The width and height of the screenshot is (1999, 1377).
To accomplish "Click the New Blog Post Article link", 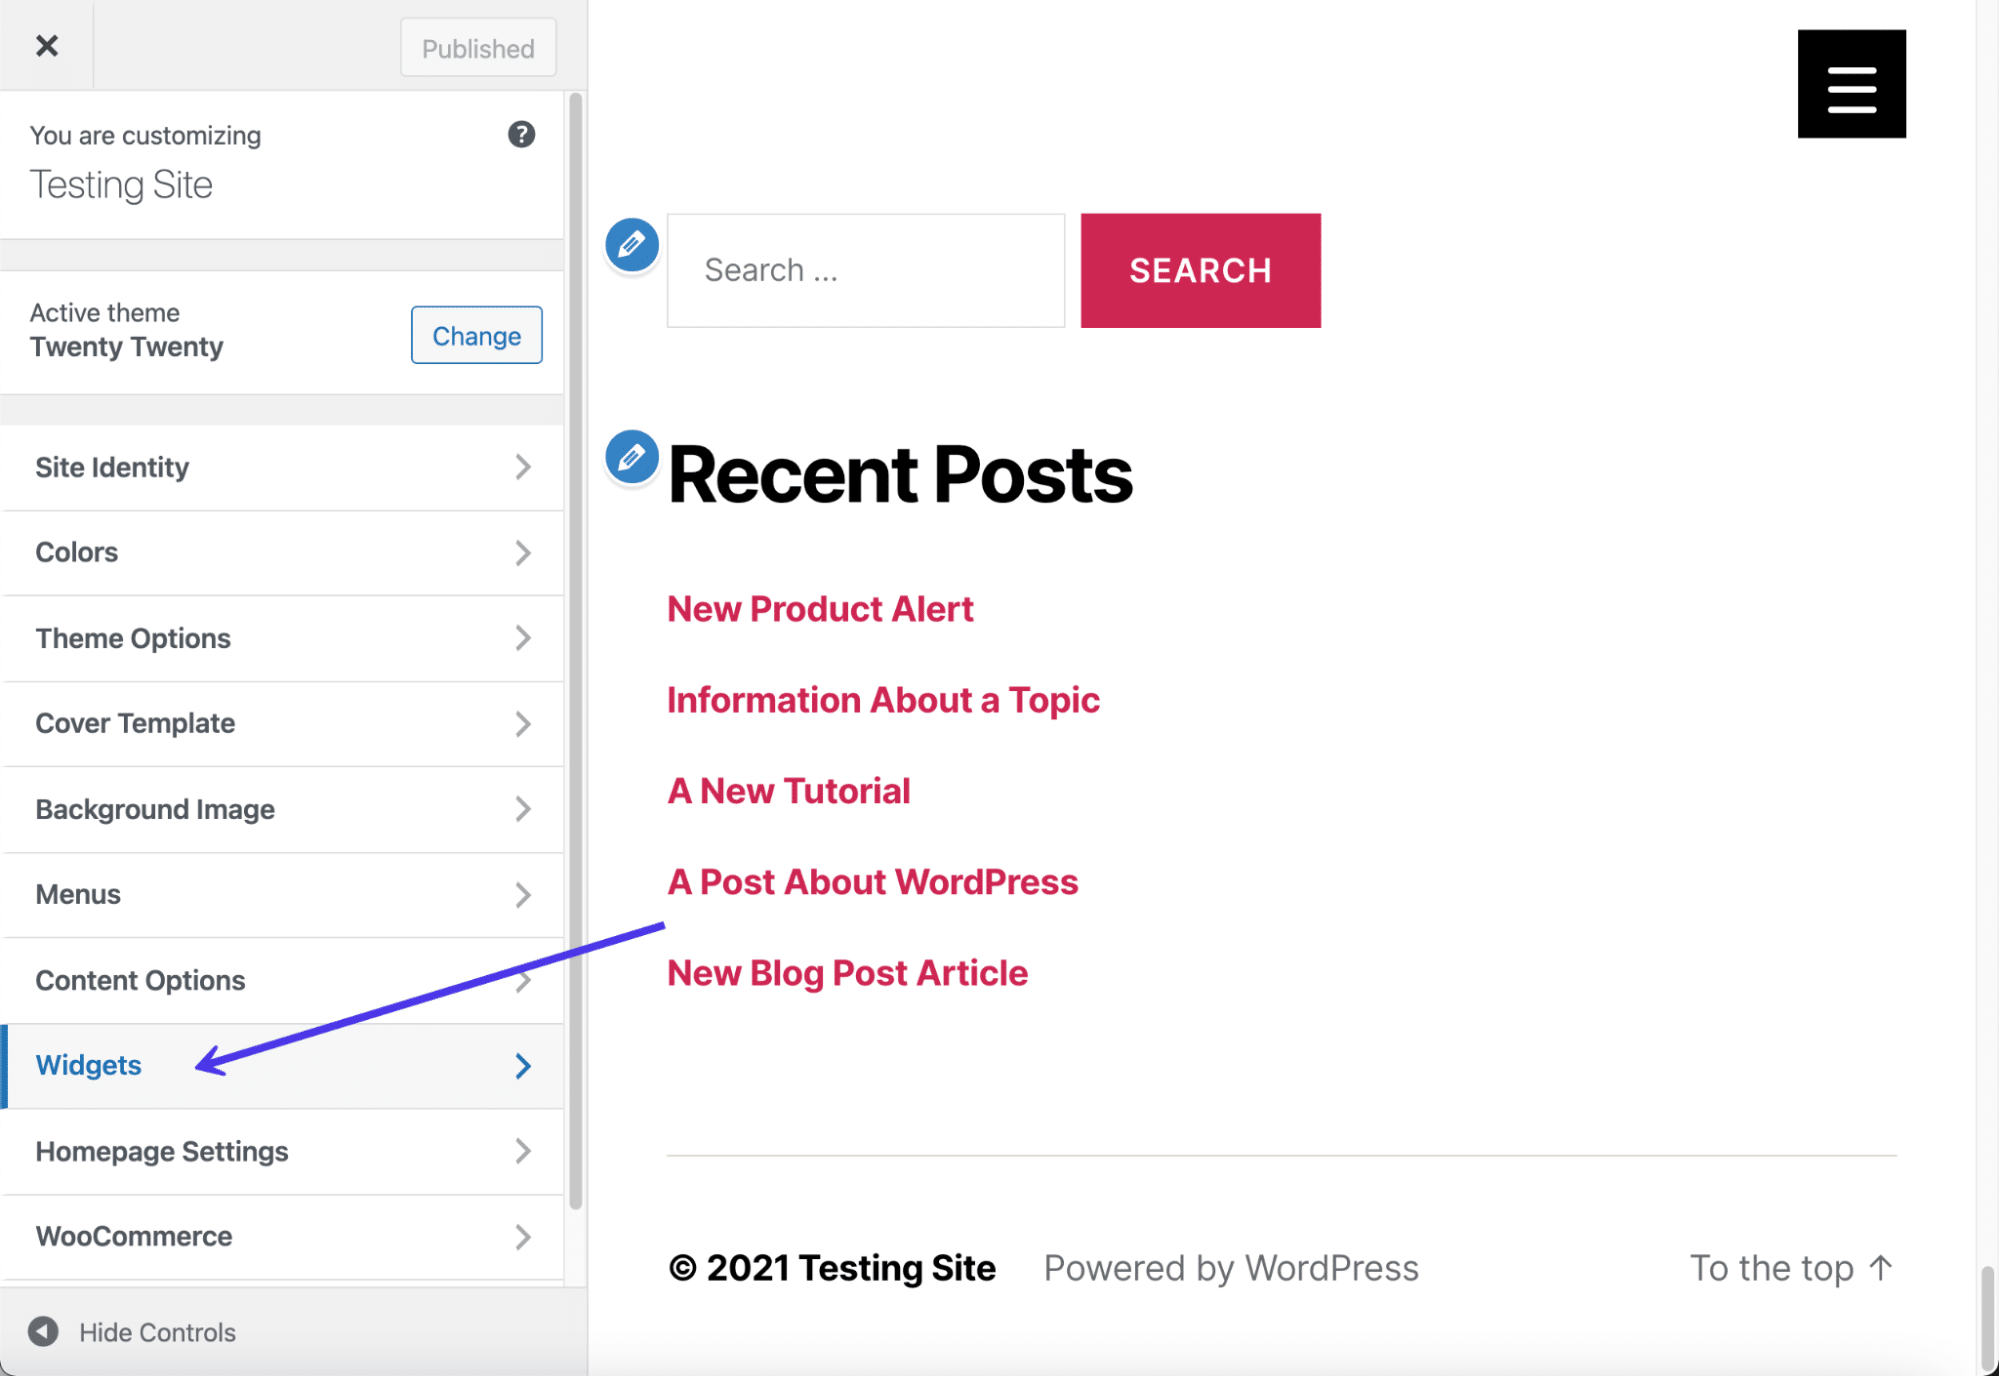I will tap(848, 972).
